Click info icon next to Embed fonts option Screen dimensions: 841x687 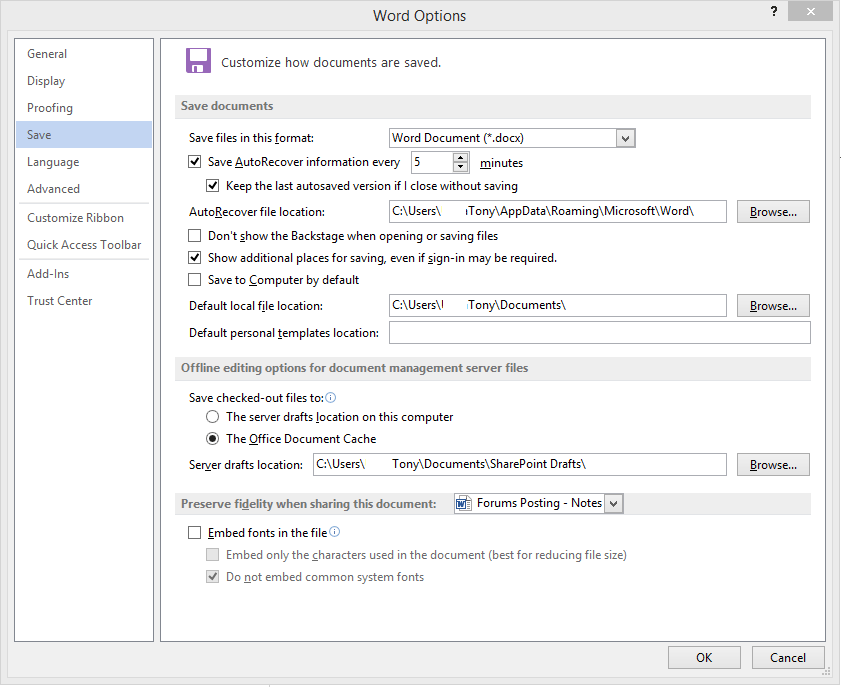coord(335,532)
